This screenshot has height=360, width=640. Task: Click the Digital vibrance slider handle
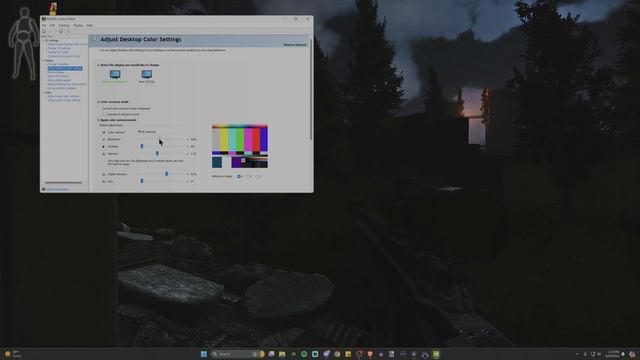coord(167,174)
